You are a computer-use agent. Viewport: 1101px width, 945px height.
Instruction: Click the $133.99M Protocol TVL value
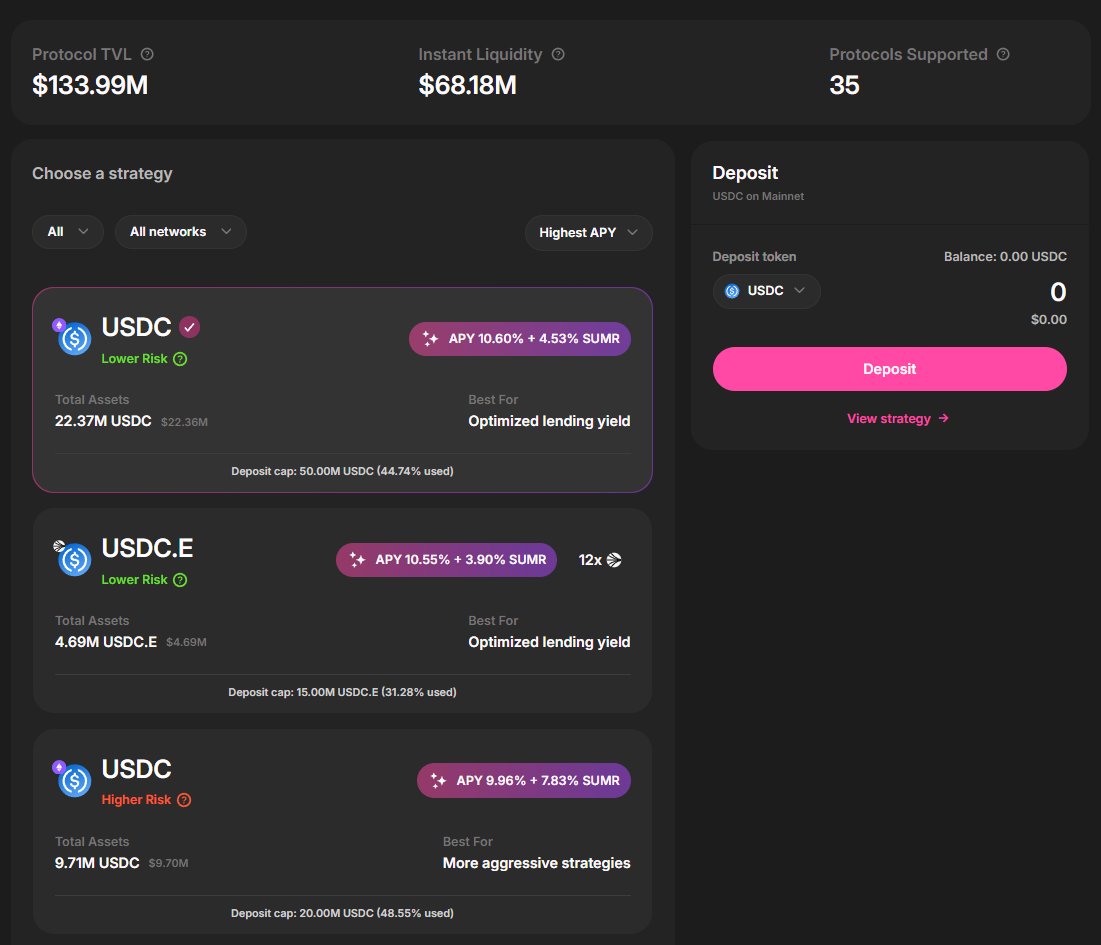[90, 86]
